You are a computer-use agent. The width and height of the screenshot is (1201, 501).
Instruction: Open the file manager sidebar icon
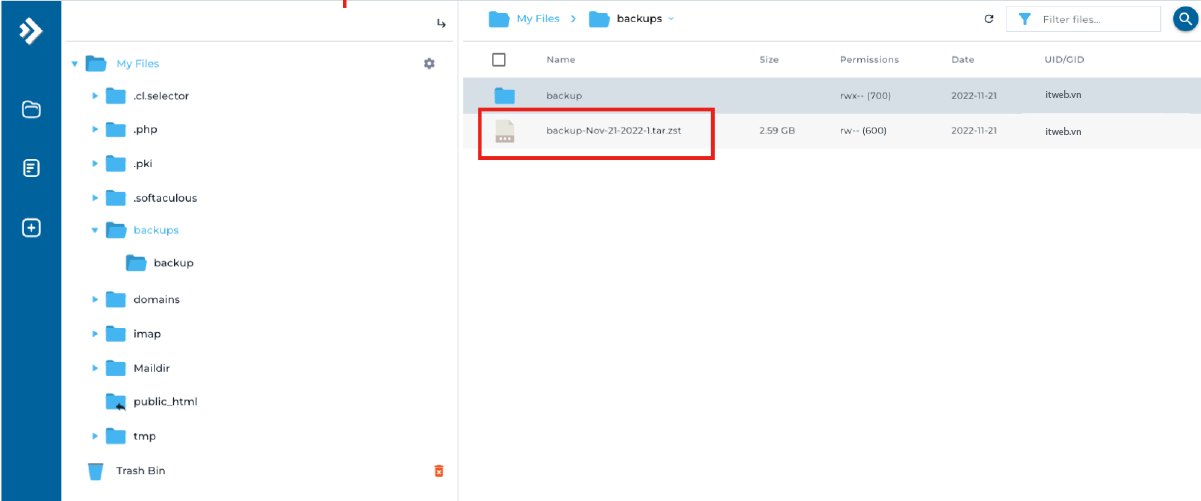[31, 109]
